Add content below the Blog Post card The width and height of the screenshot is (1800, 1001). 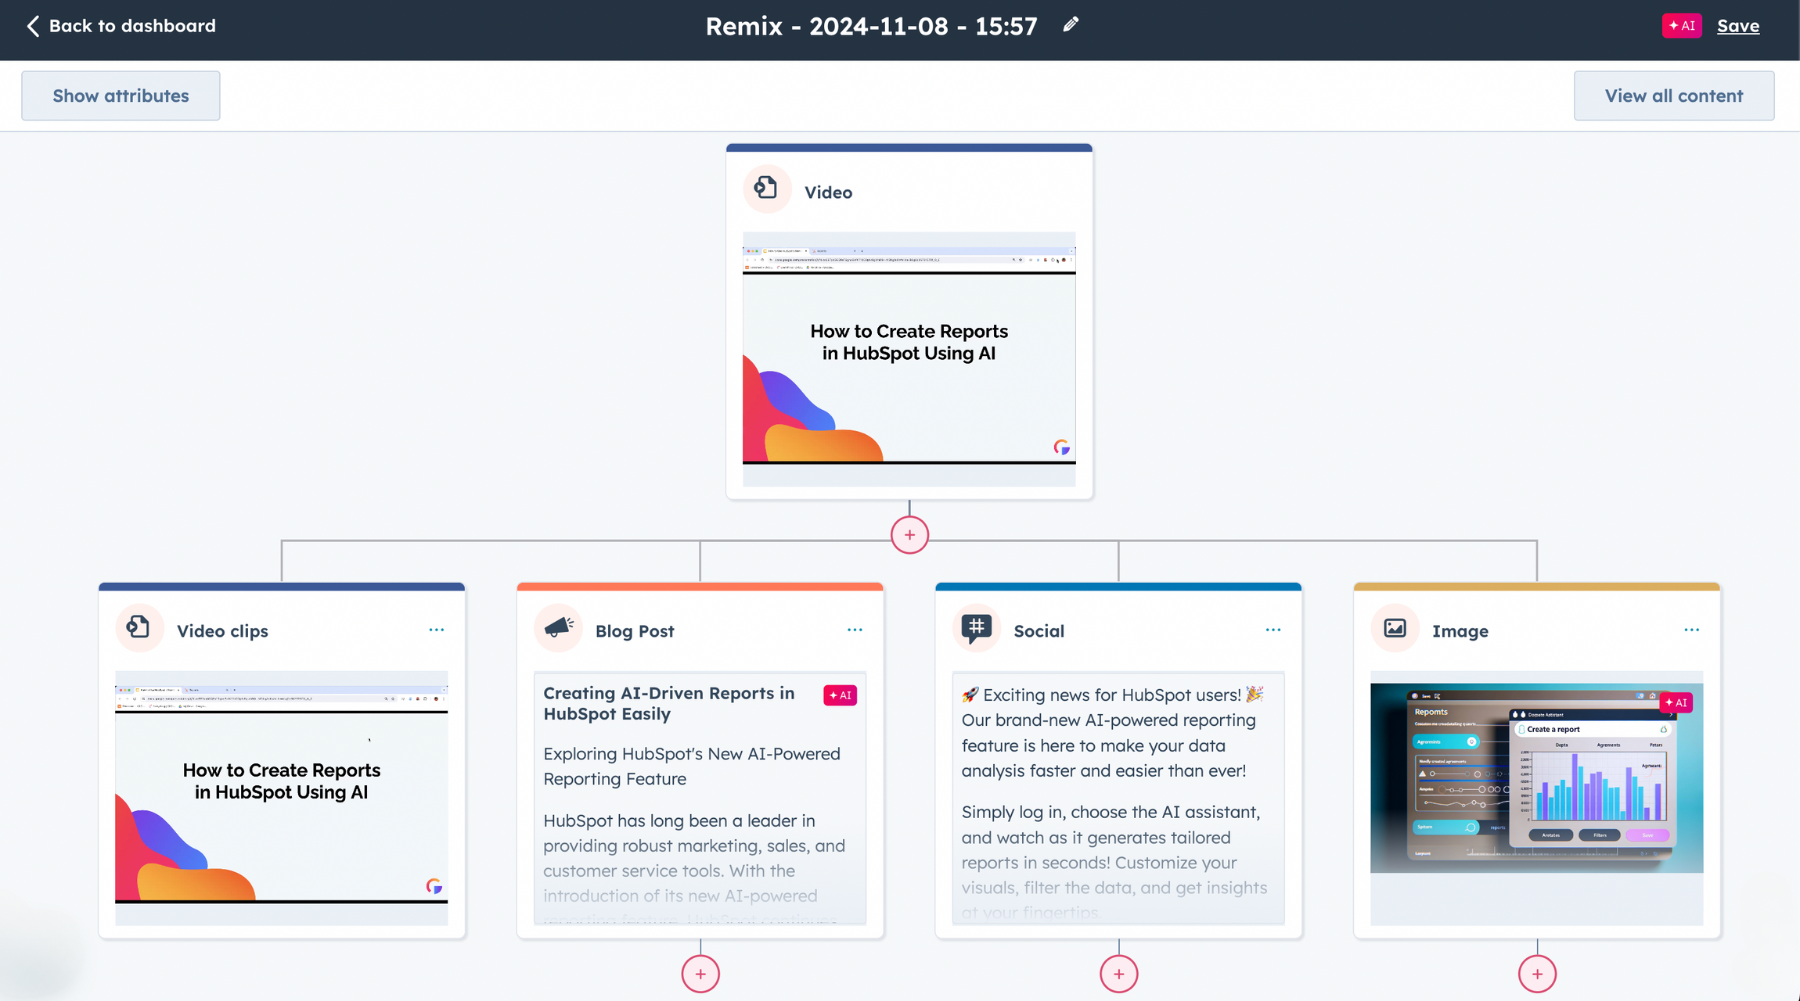click(x=700, y=973)
